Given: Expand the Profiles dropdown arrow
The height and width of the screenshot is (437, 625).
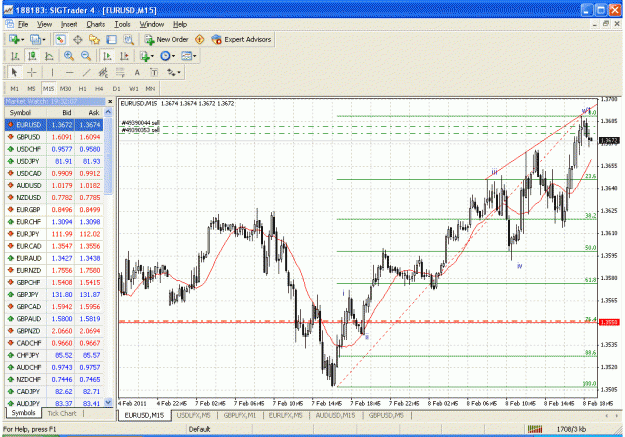Looking at the screenshot, I should click(x=43, y=40).
